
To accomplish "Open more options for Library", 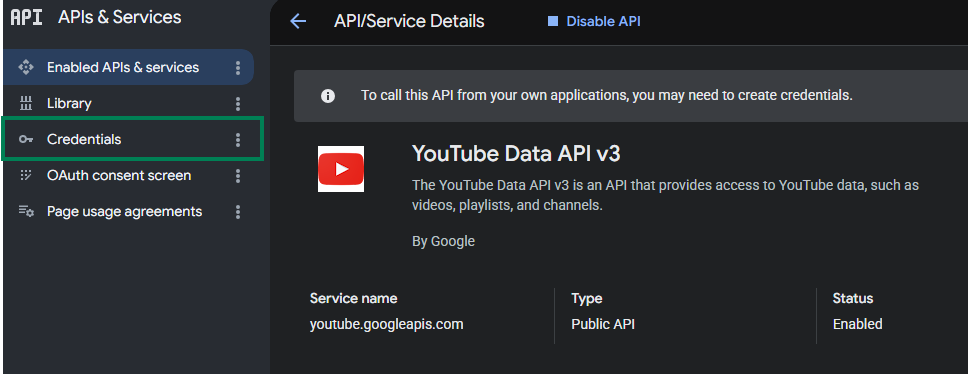I will 238,104.
